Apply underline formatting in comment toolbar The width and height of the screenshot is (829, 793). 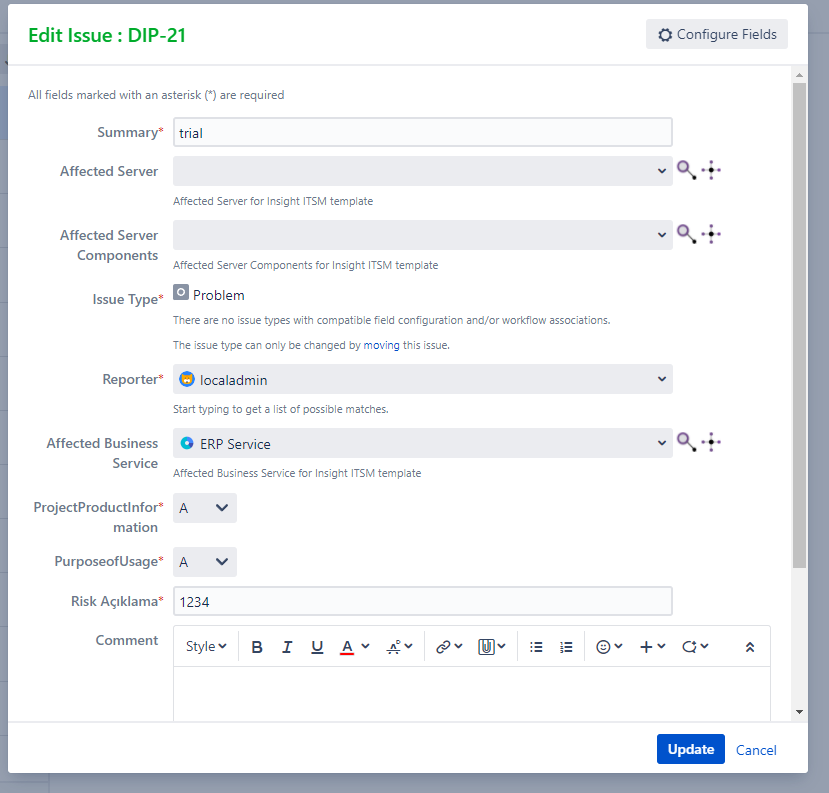(x=317, y=647)
